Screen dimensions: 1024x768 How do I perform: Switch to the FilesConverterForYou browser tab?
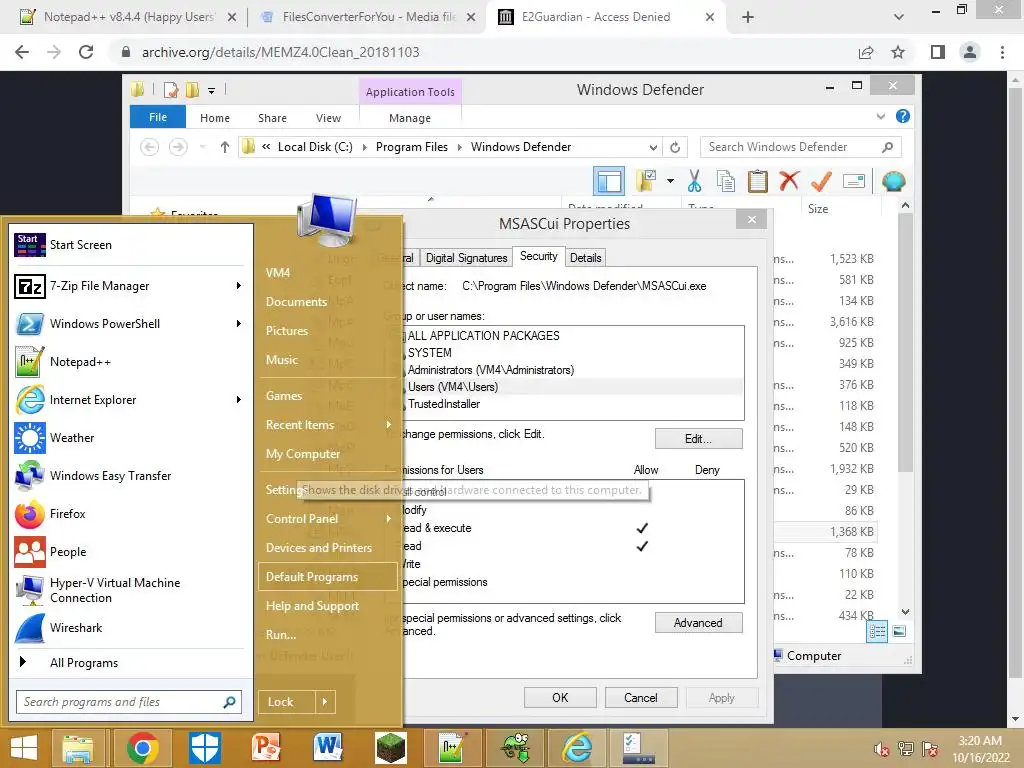(x=368, y=17)
